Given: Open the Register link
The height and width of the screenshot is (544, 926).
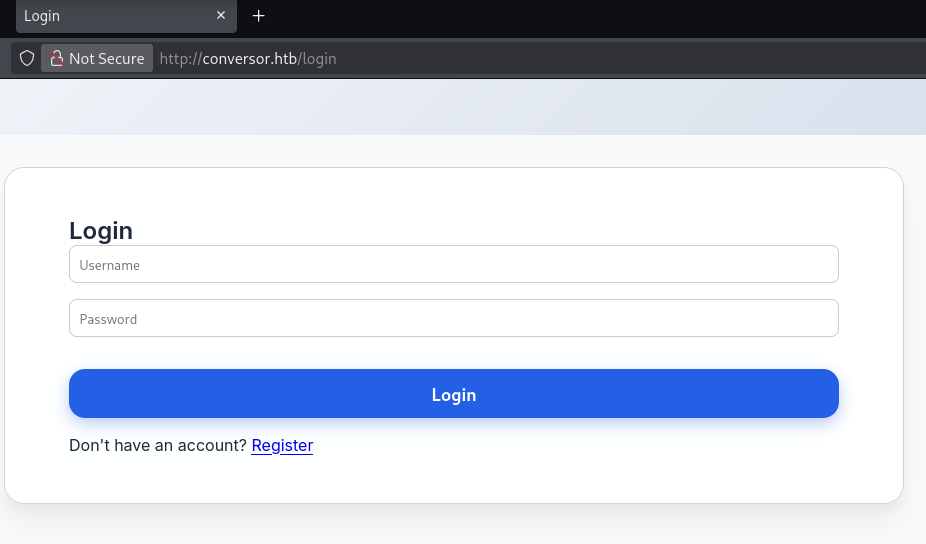Looking at the screenshot, I should point(282,446).
